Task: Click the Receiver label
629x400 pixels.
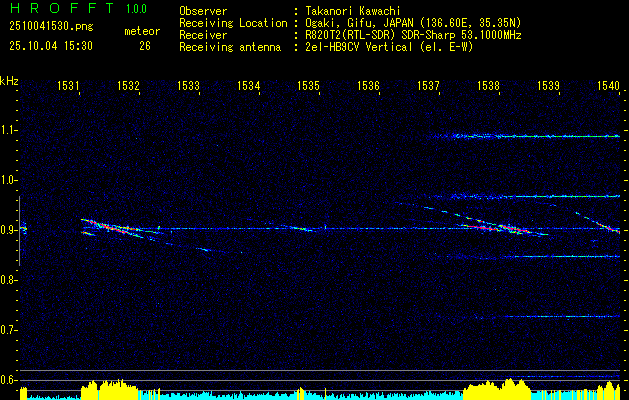Action: coord(203,35)
